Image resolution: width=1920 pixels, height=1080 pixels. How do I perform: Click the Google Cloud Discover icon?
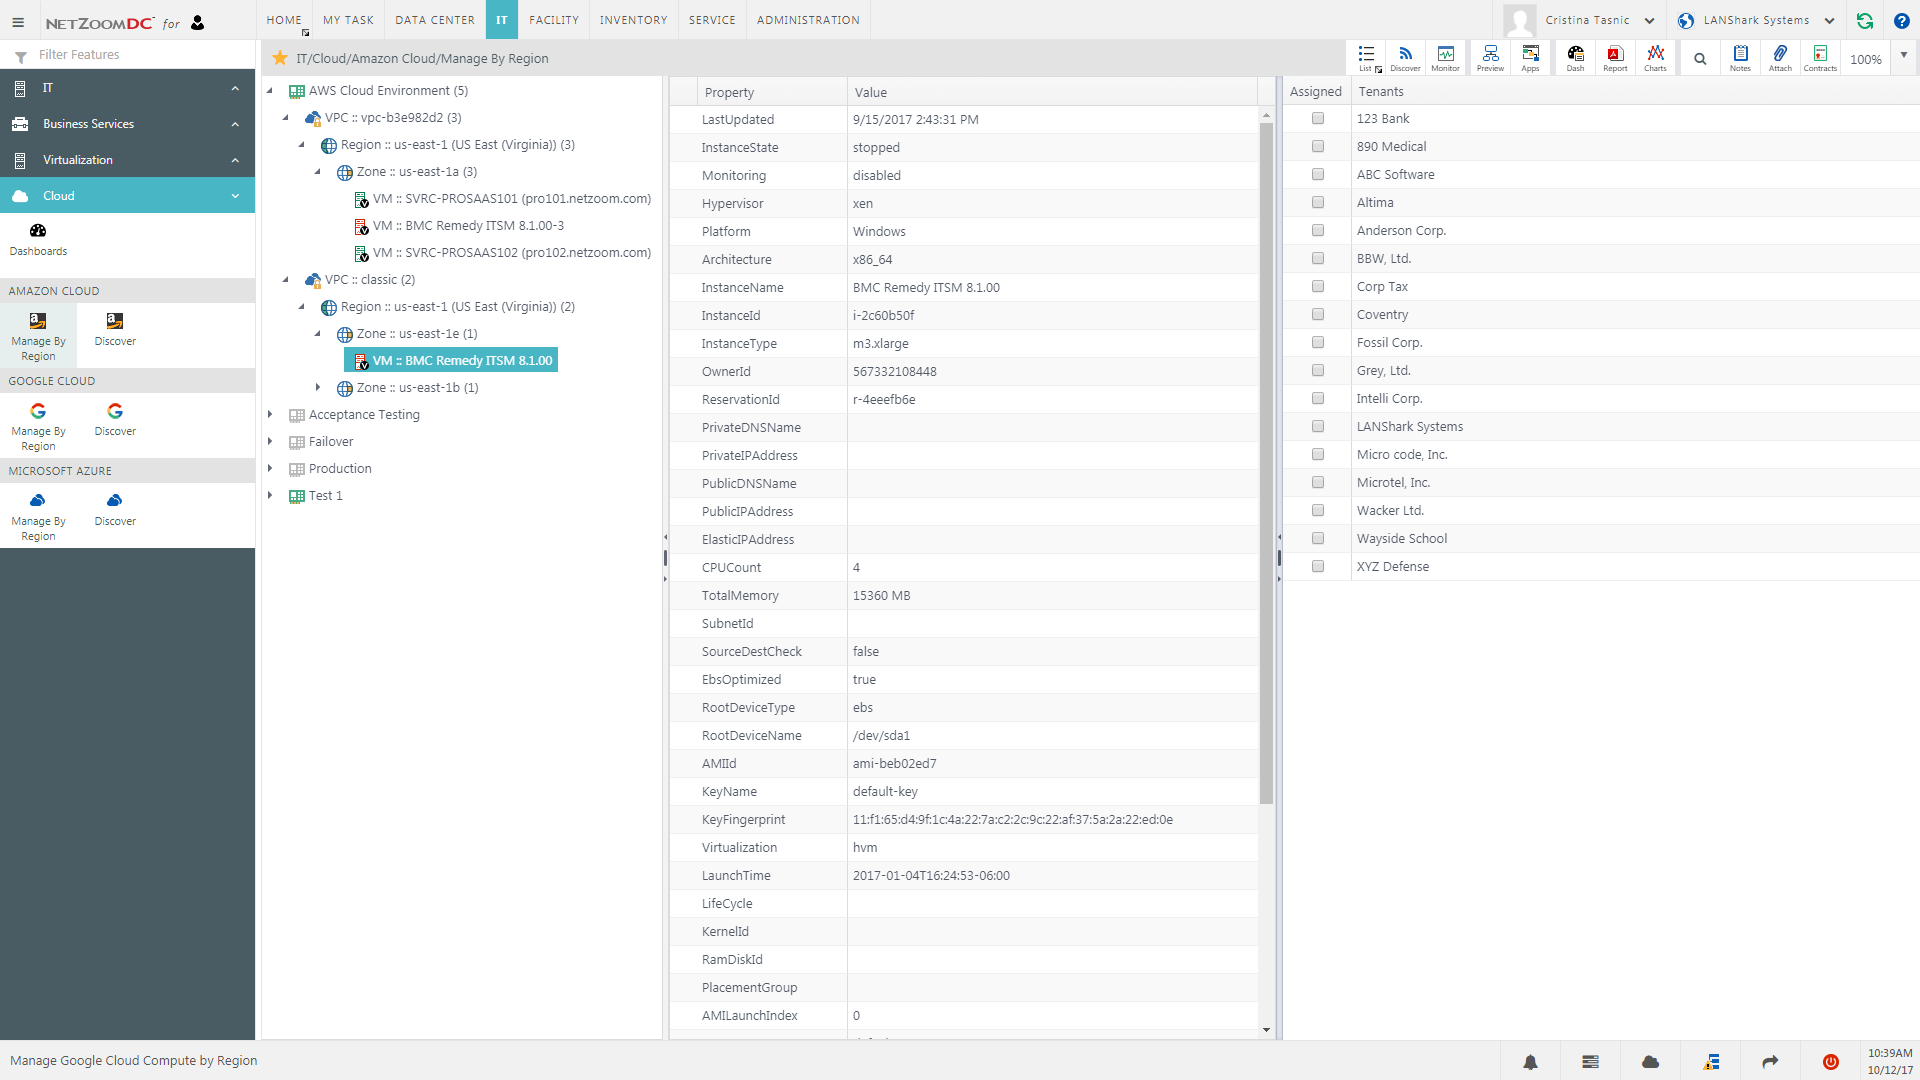pyautogui.click(x=115, y=419)
